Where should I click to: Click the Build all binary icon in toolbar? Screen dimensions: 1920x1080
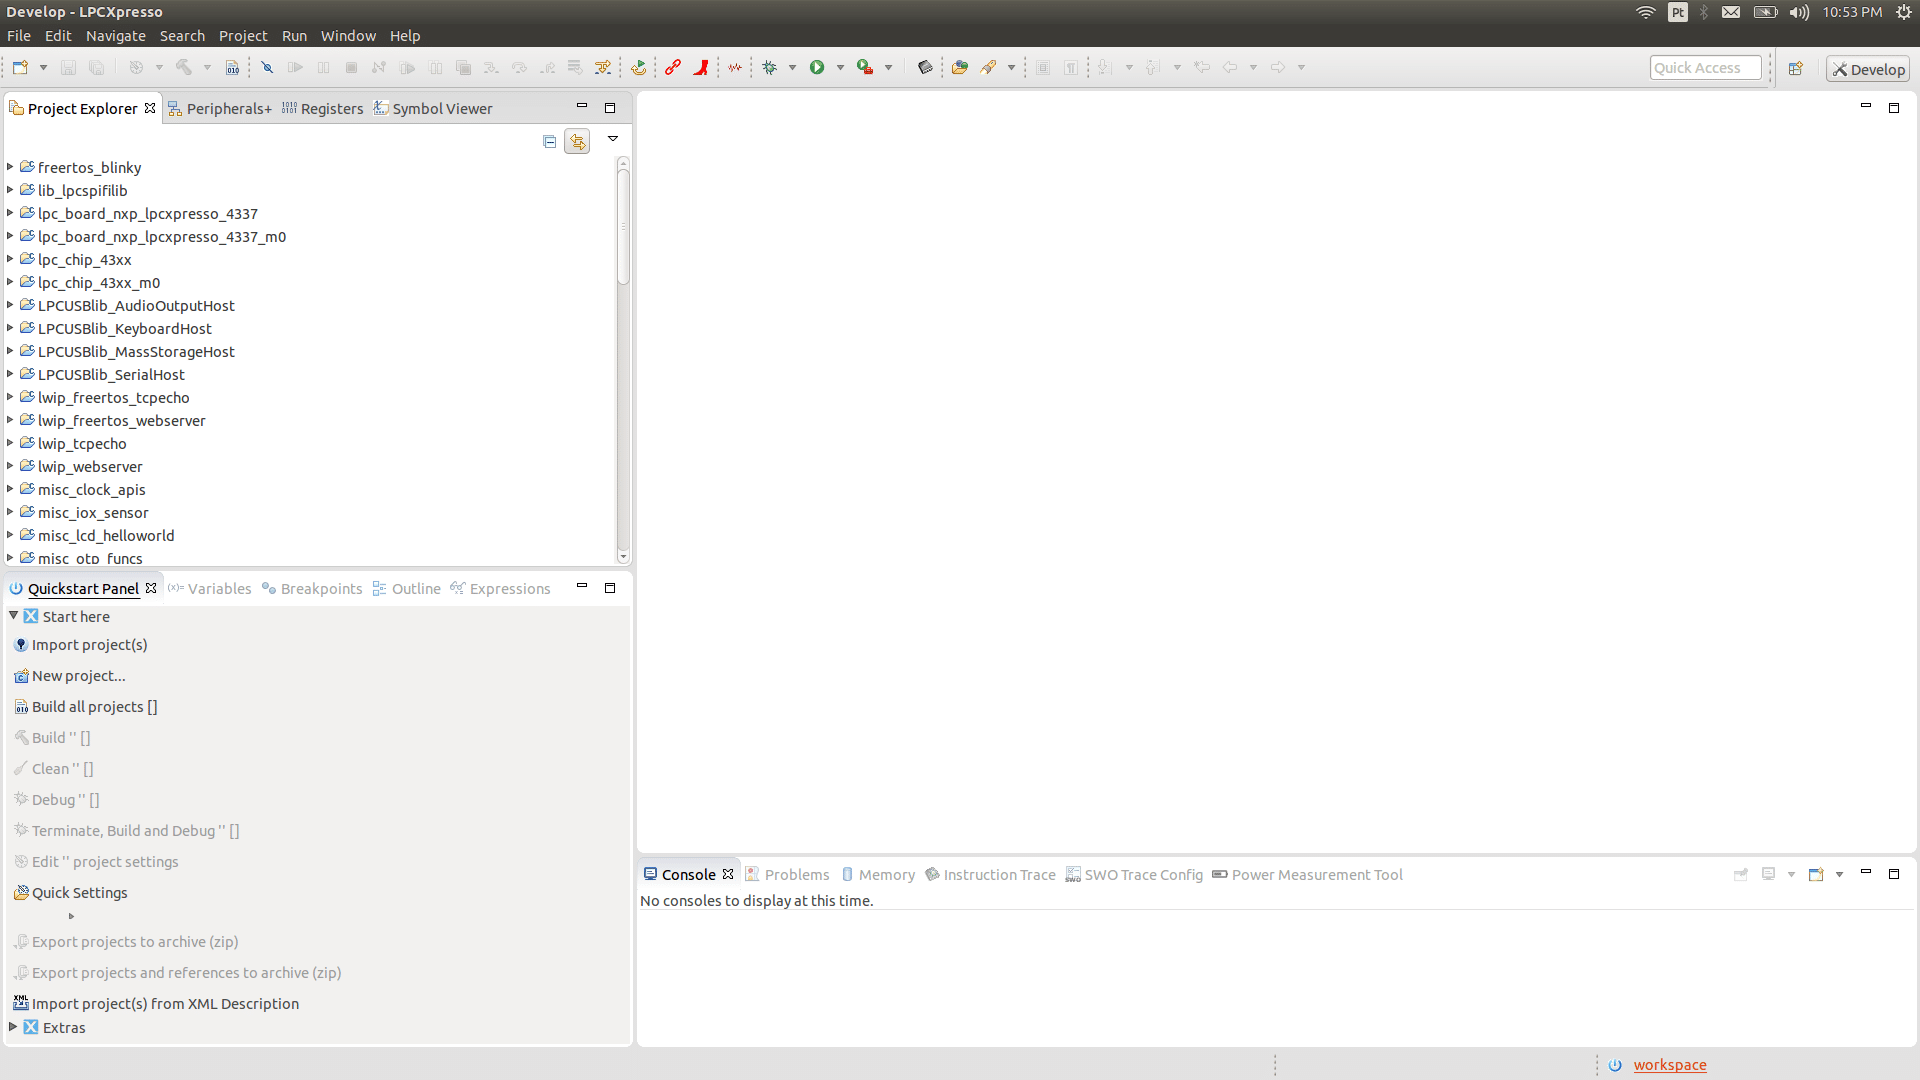(232, 67)
